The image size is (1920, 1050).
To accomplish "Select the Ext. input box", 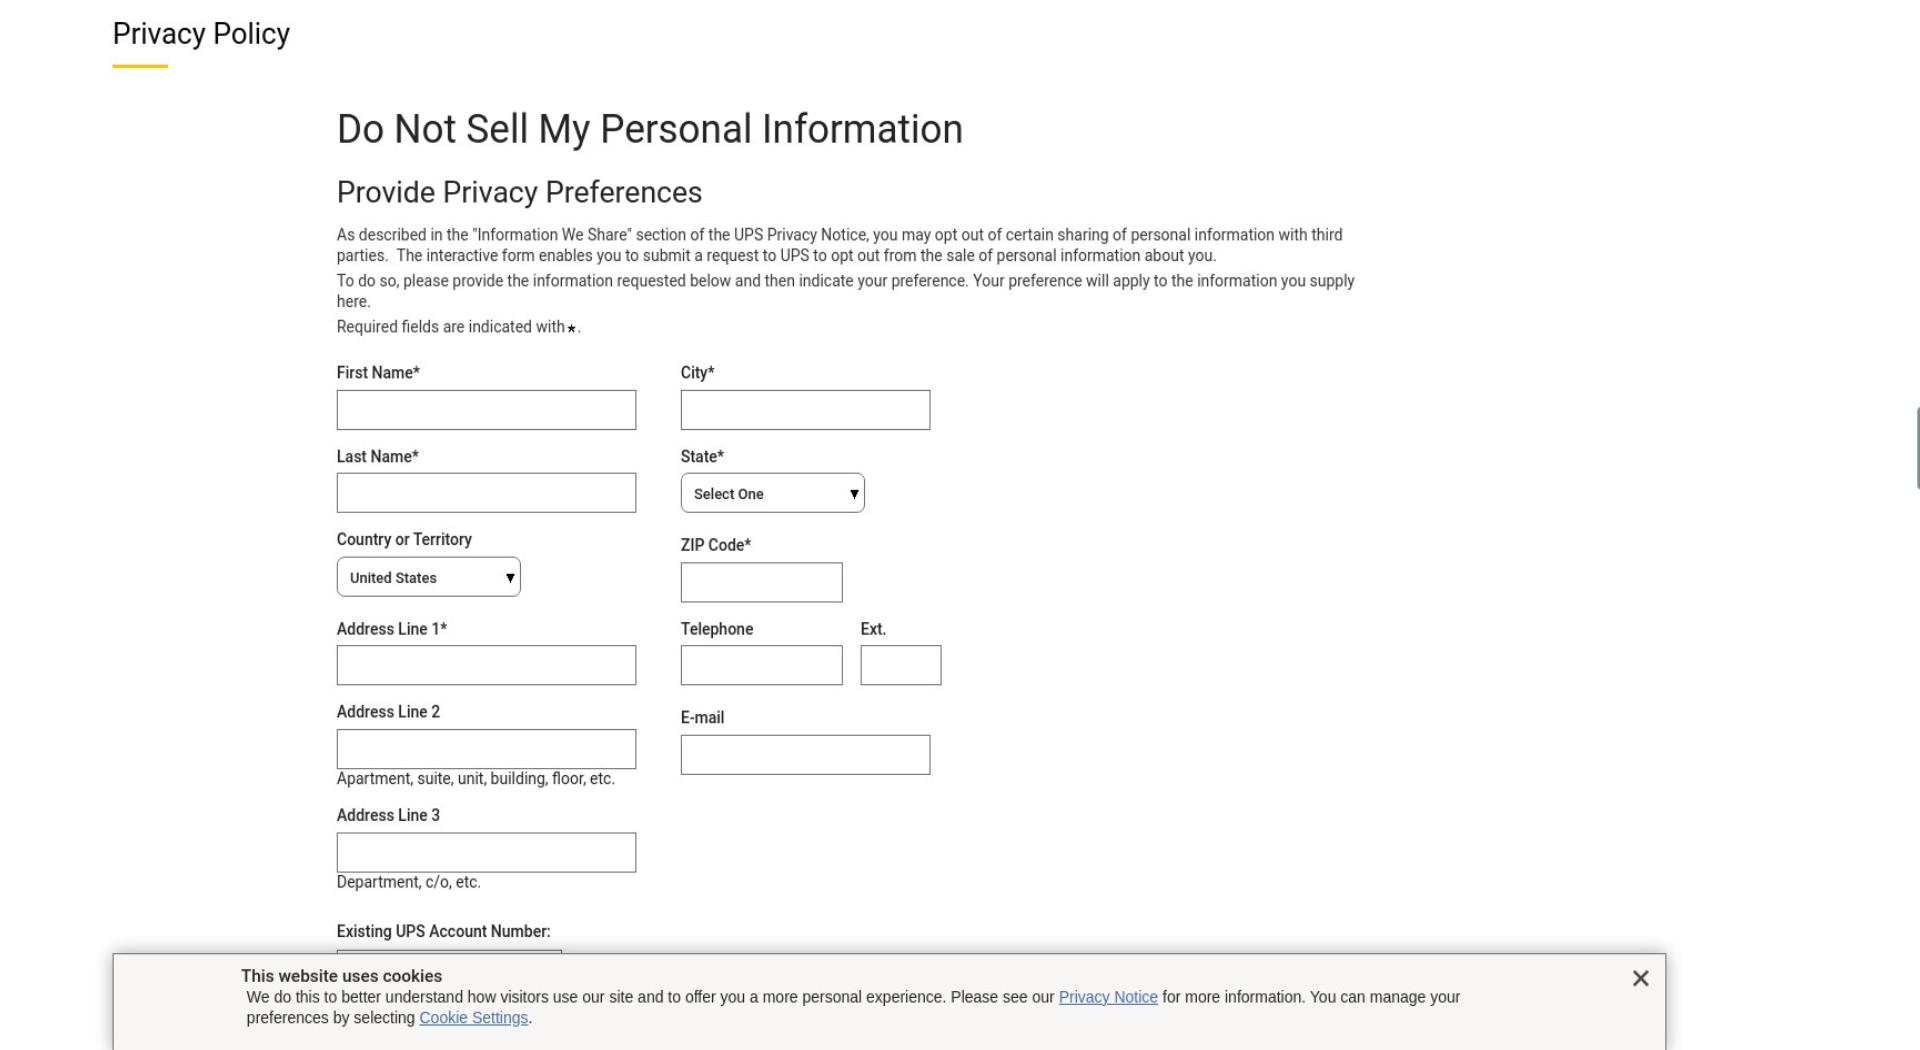I will pos(900,665).
